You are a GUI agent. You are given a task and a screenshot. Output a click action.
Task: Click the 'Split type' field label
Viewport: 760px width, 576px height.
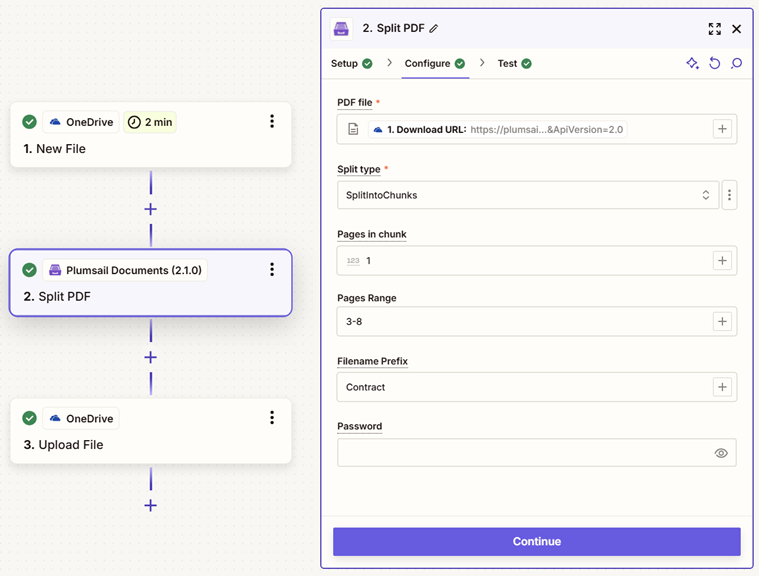(359, 169)
